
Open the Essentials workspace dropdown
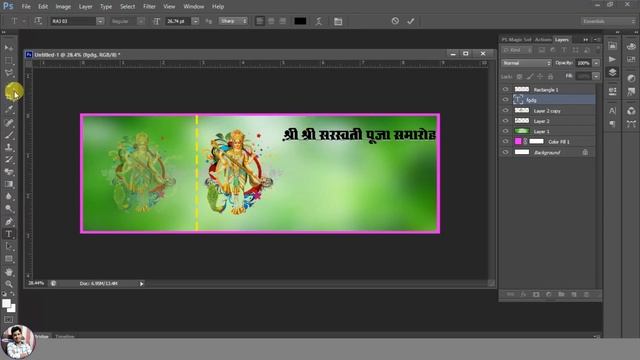click(x=608, y=21)
